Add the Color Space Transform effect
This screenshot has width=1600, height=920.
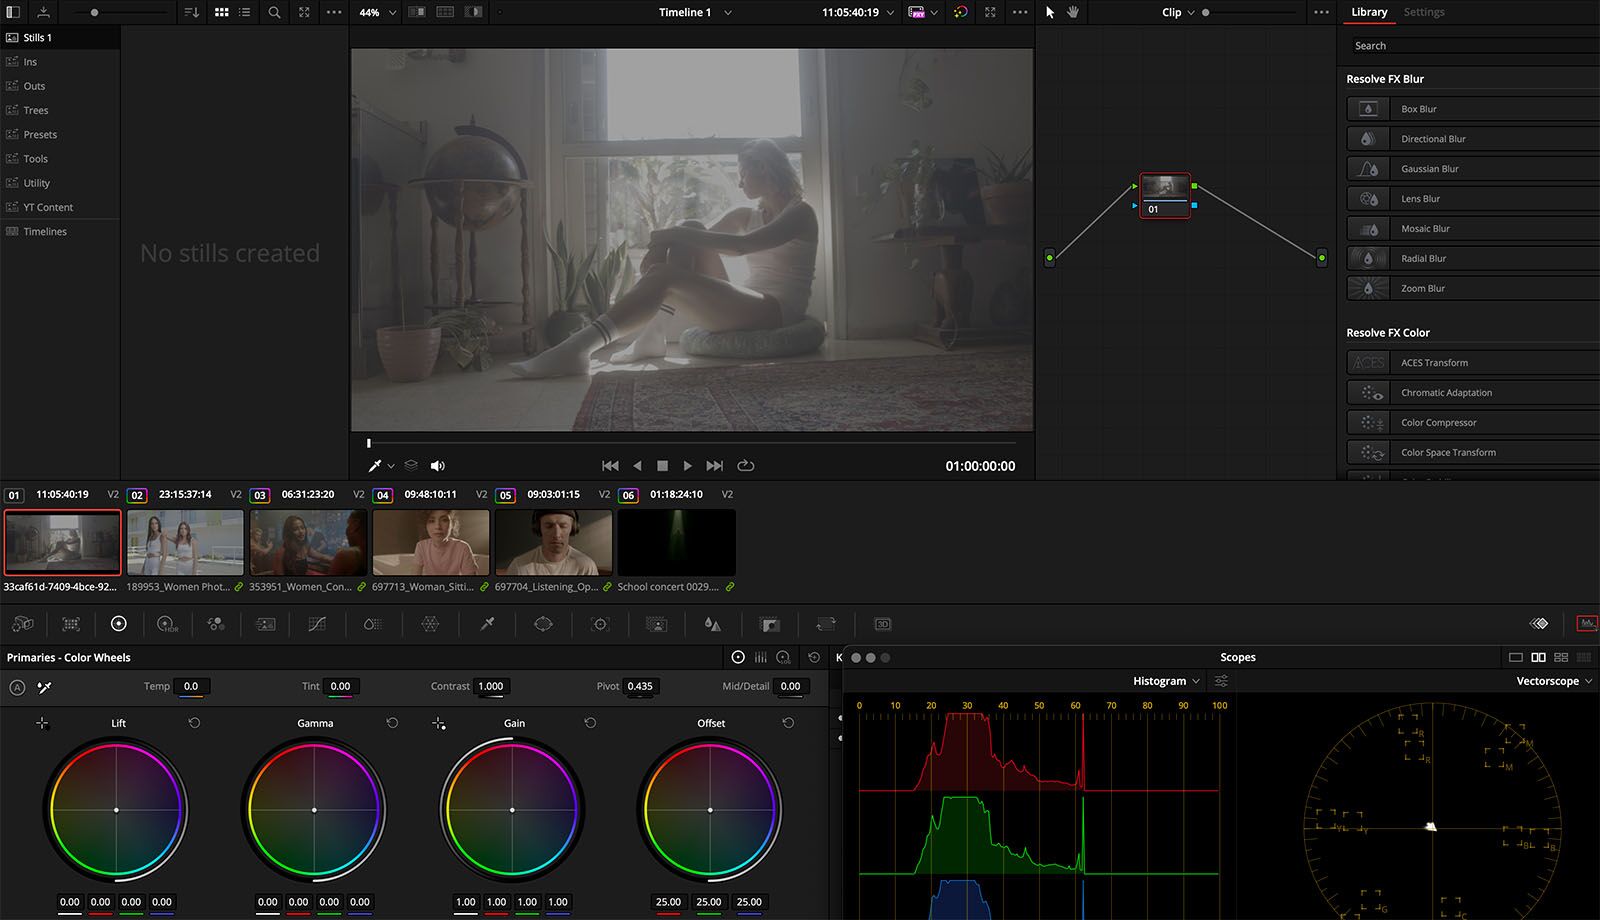click(1450, 451)
